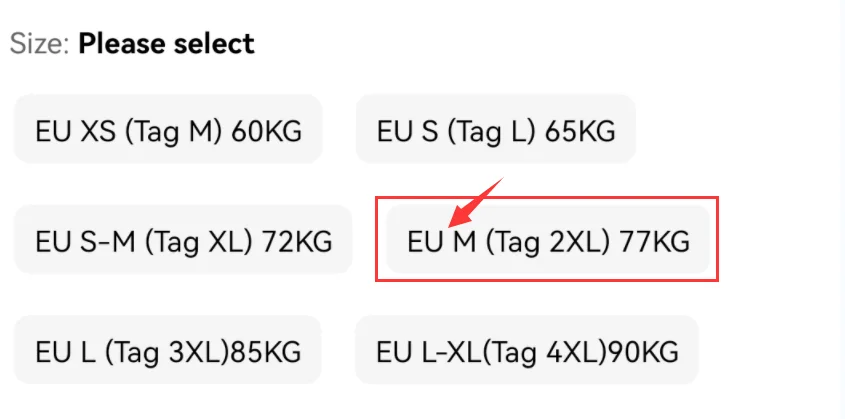Screen dimensions: 845x419
Task: Select the EU XS (Tag M) 60KG size
Action: click(x=167, y=130)
